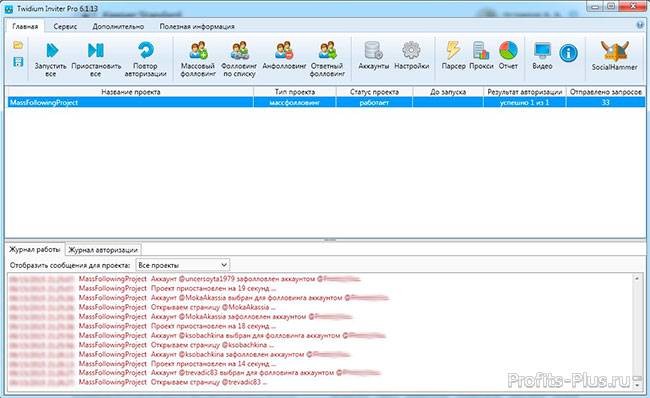Click the Twidium app icon in title bar
The image size is (650, 398).
[9, 9]
